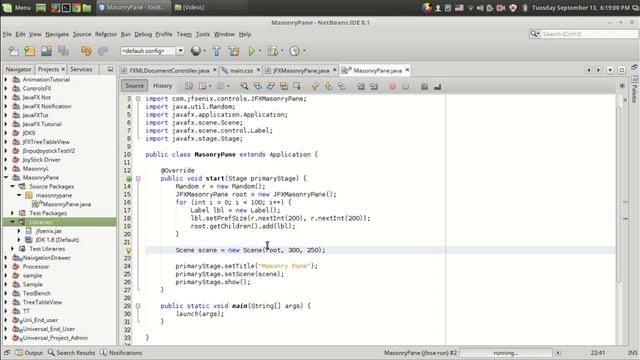The width and height of the screenshot is (640, 360).
Task: Click the New Project toolbar icon
Action: [30, 51]
